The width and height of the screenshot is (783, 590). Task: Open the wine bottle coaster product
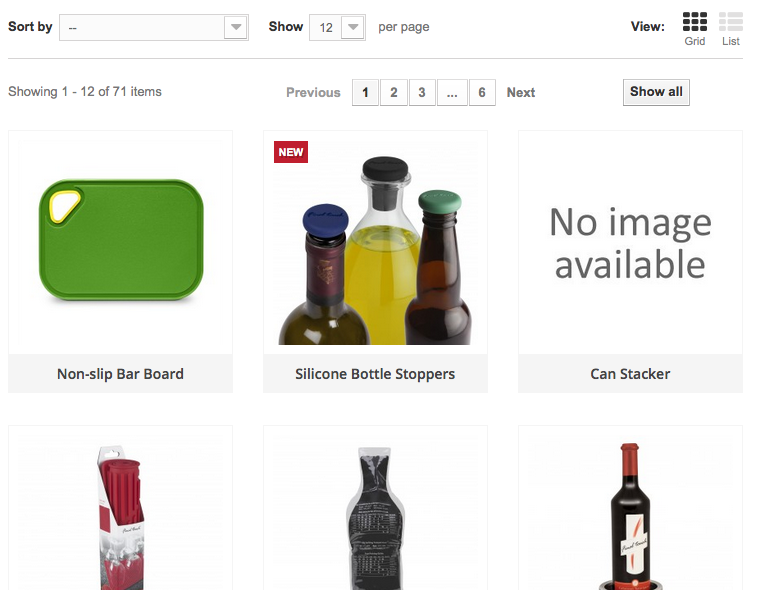[630, 513]
